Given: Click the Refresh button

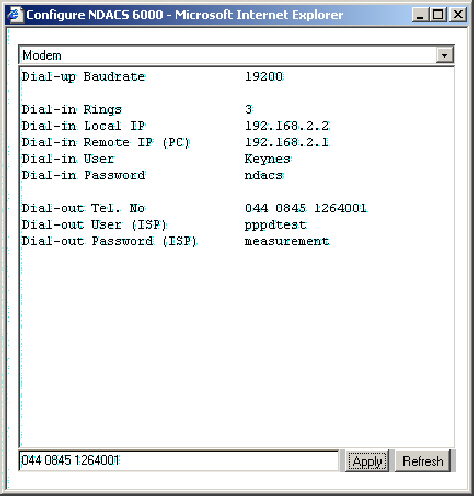Looking at the screenshot, I should tap(423, 461).
